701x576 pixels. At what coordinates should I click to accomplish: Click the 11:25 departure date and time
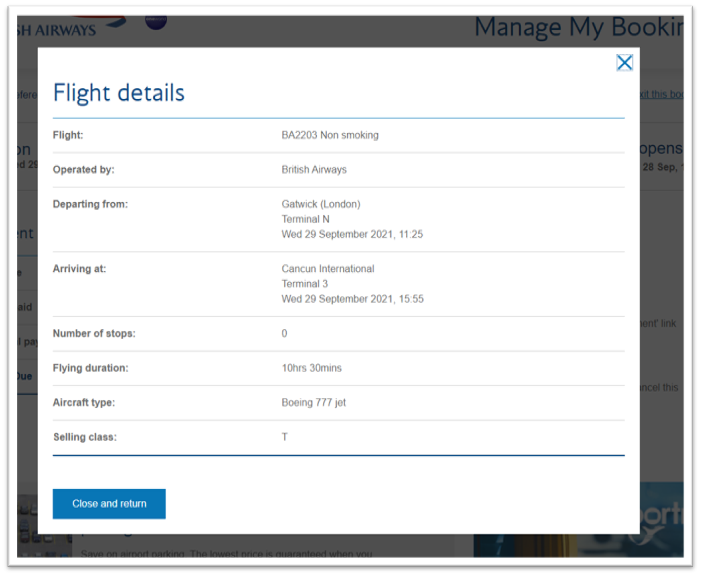tap(352, 234)
